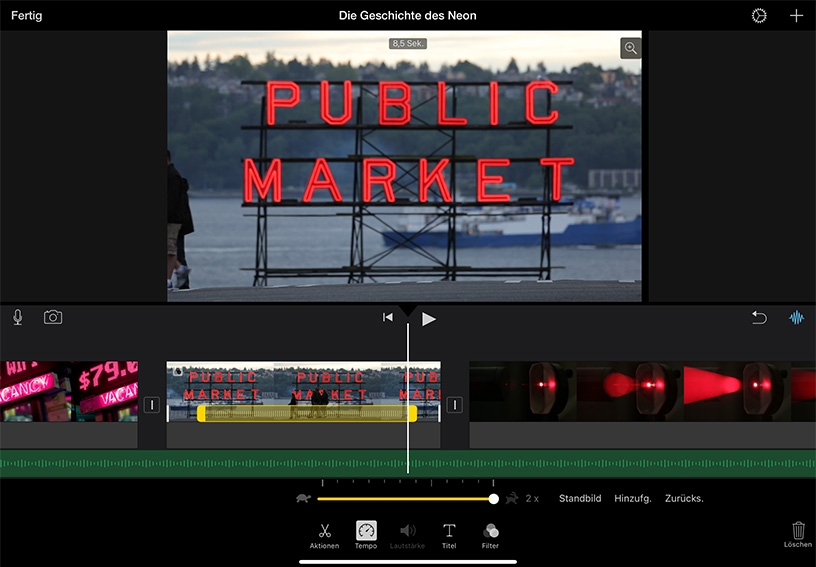
Task: Open the Filter tool
Action: pyautogui.click(x=490, y=536)
